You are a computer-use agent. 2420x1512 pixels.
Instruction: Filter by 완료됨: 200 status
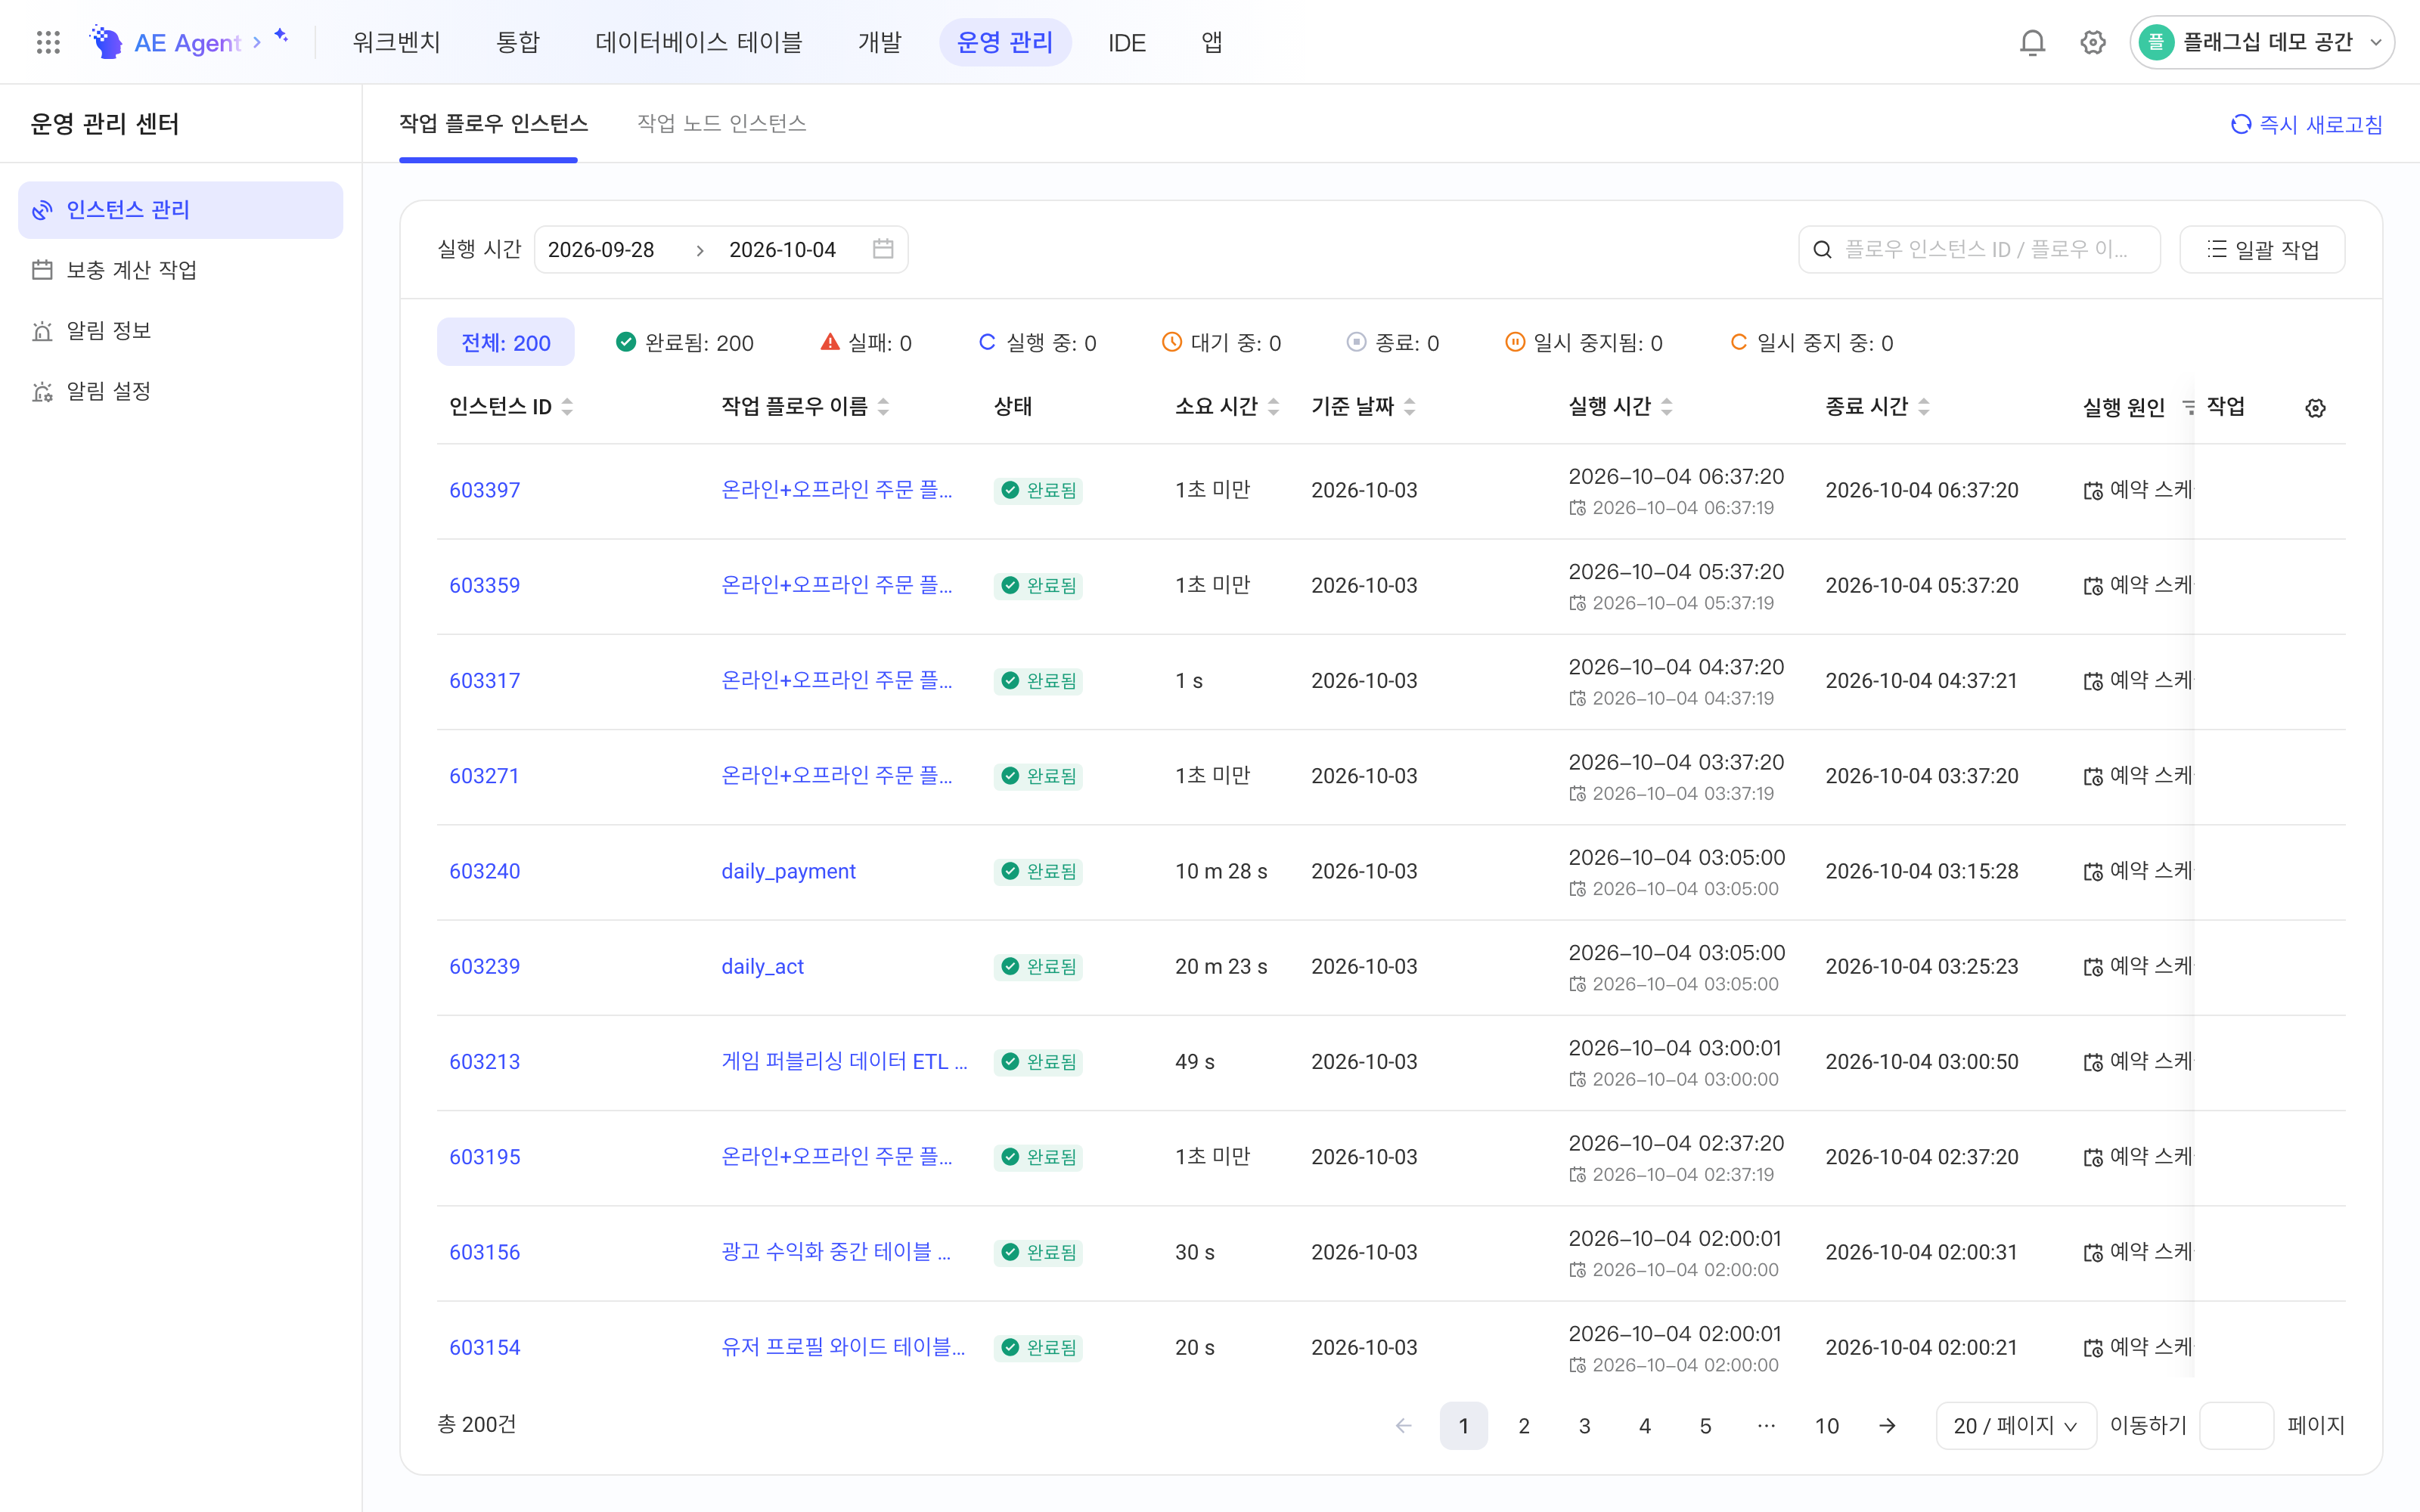[685, 342]
